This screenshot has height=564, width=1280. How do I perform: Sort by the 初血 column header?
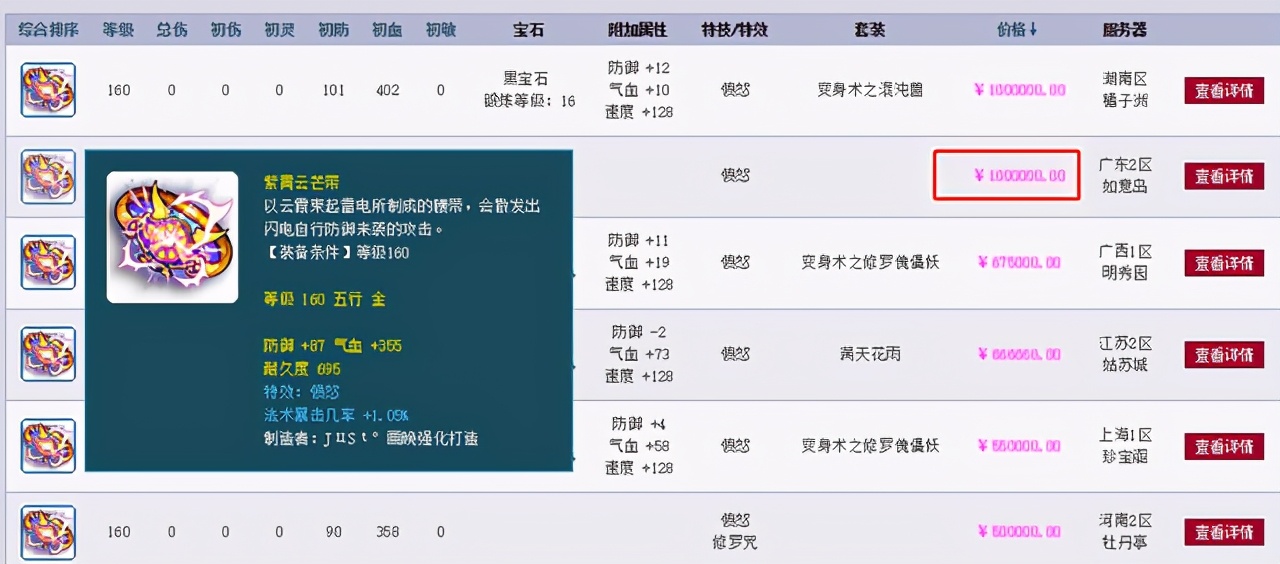coord(387,30)
